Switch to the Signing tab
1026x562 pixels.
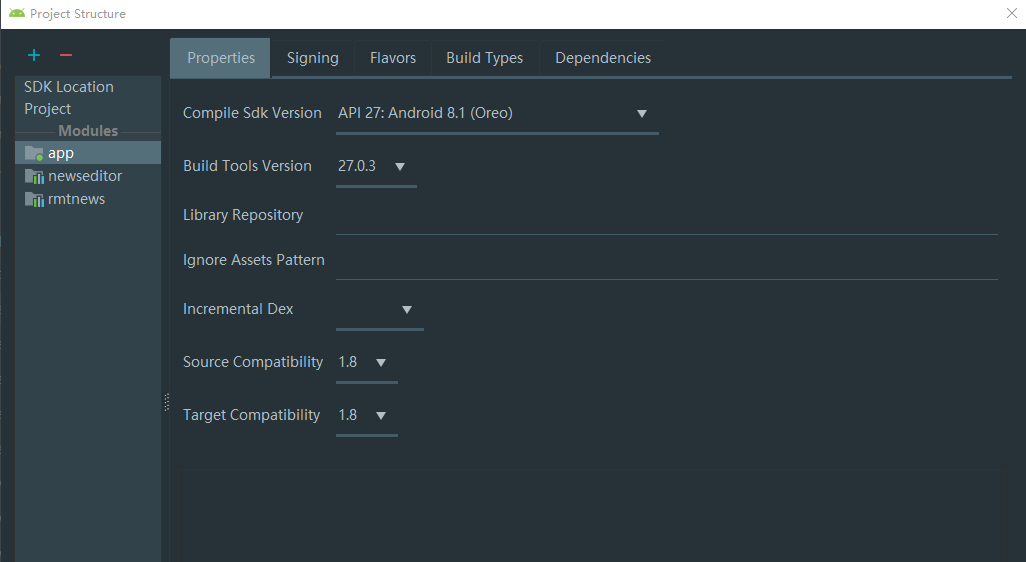312,58
